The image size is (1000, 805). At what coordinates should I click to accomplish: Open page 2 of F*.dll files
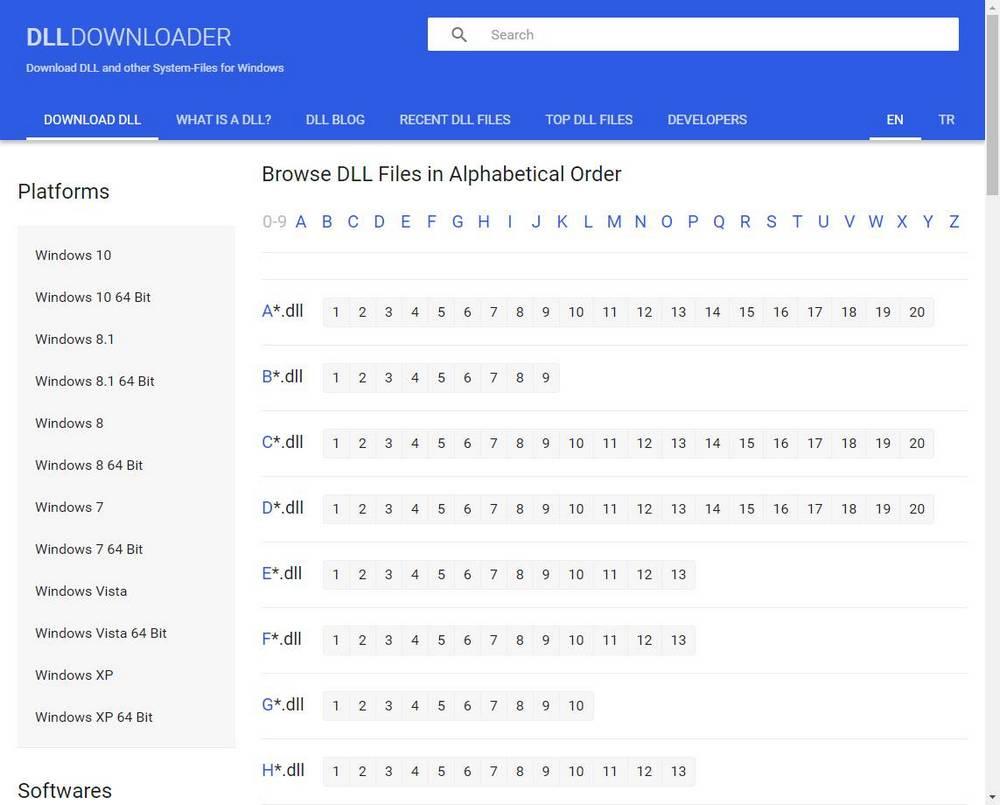[x=362, y=640]
